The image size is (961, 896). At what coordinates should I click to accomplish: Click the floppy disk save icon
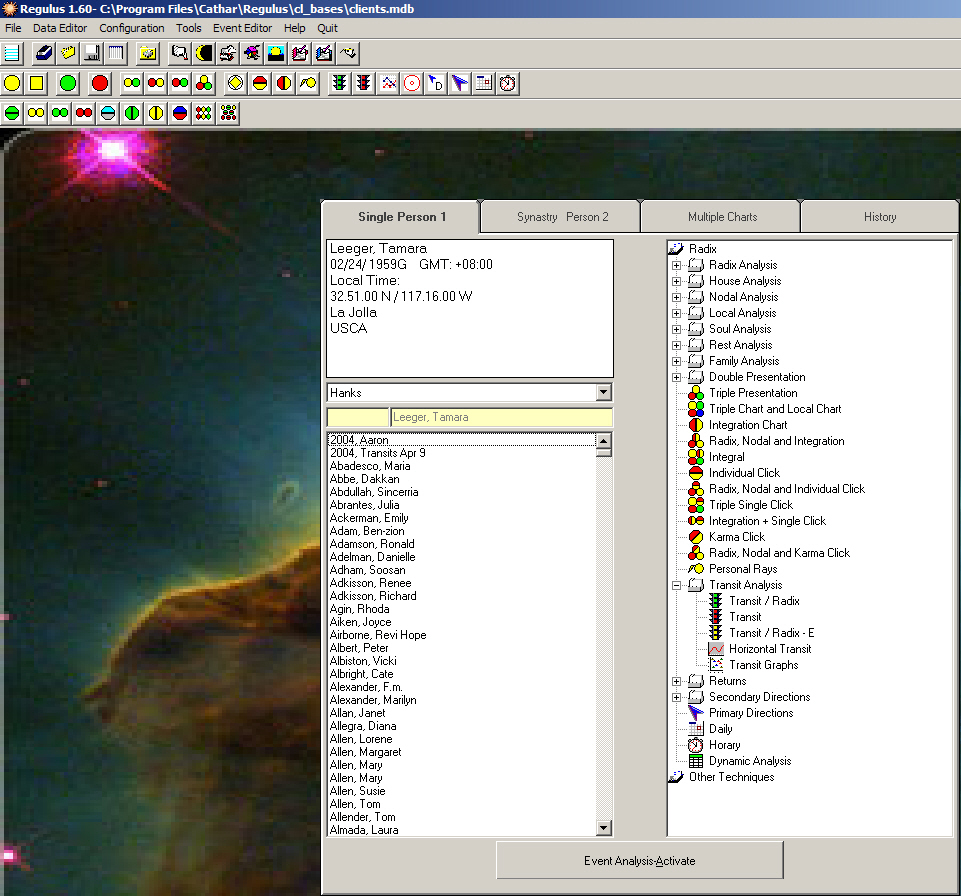click(92, 53)
